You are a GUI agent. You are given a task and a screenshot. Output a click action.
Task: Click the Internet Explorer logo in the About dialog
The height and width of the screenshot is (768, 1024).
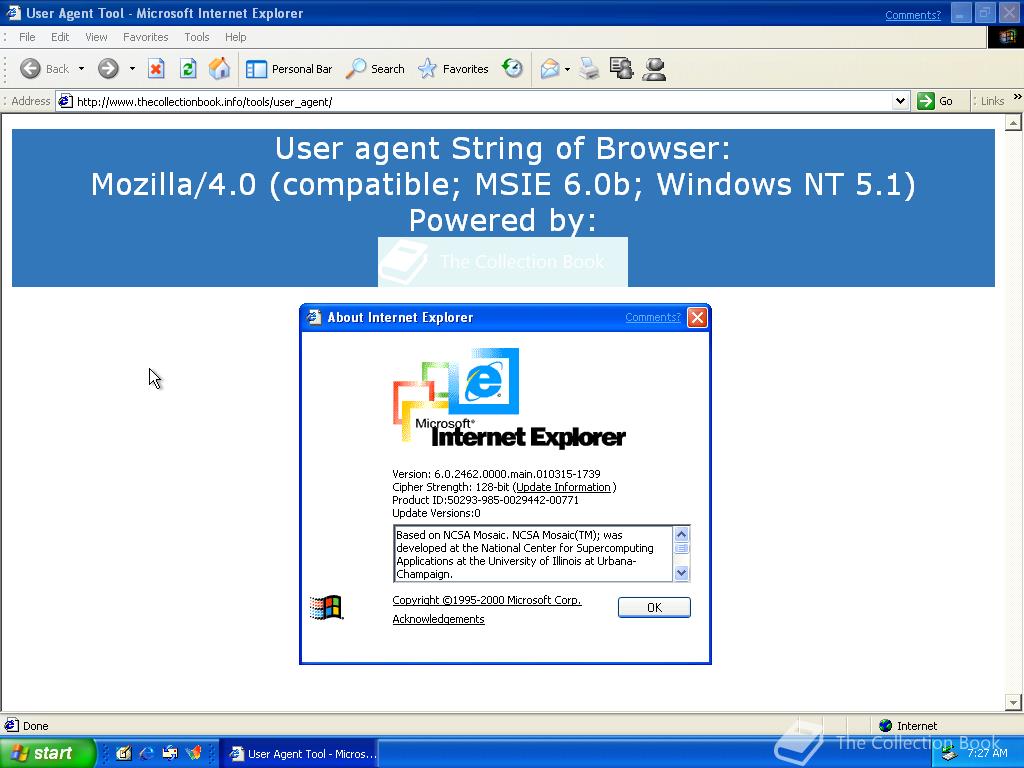click(509, 398)
